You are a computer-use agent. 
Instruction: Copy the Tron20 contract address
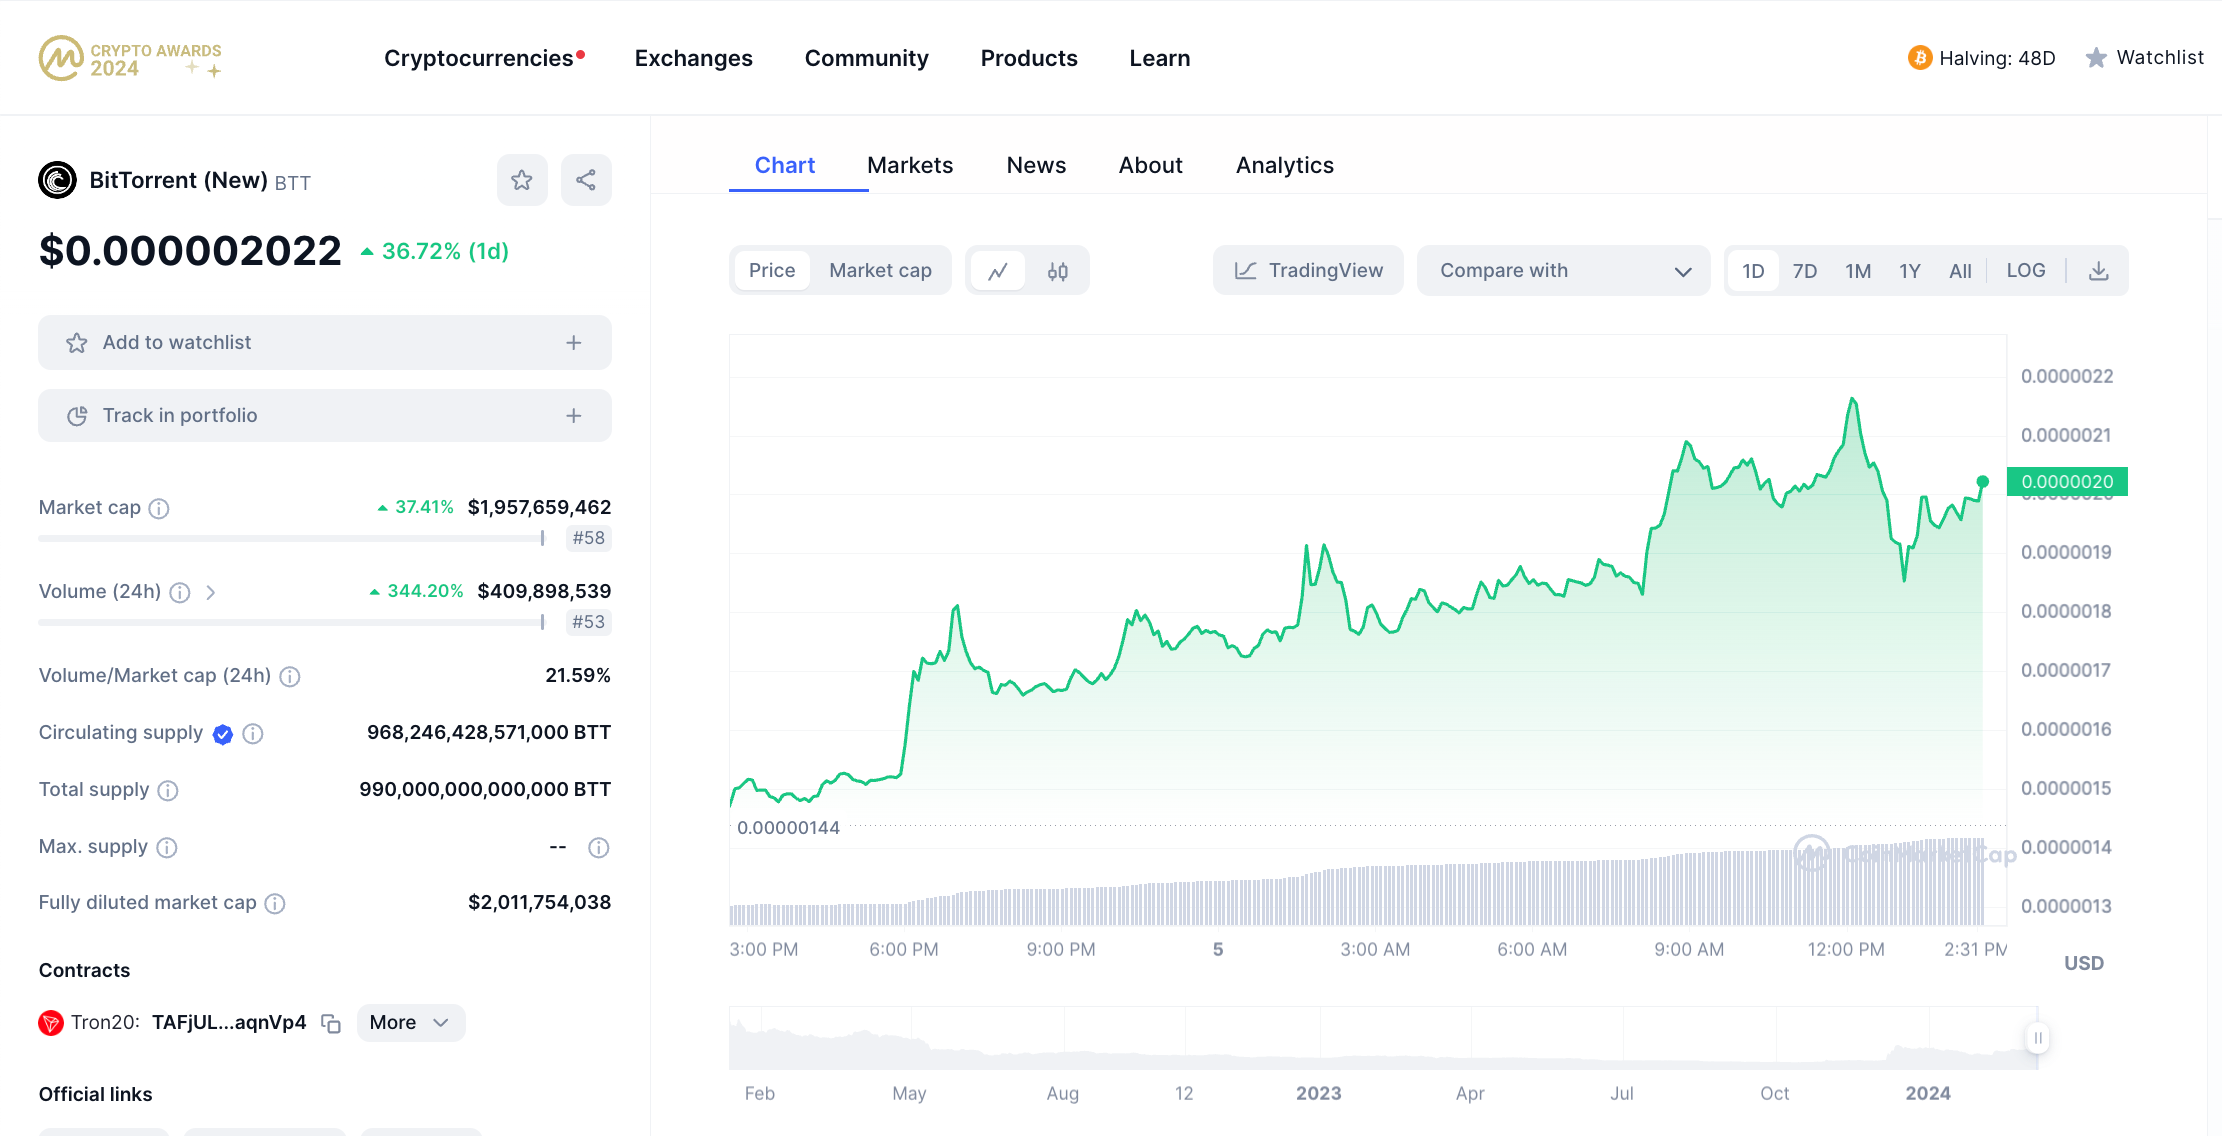[331, 1023]
